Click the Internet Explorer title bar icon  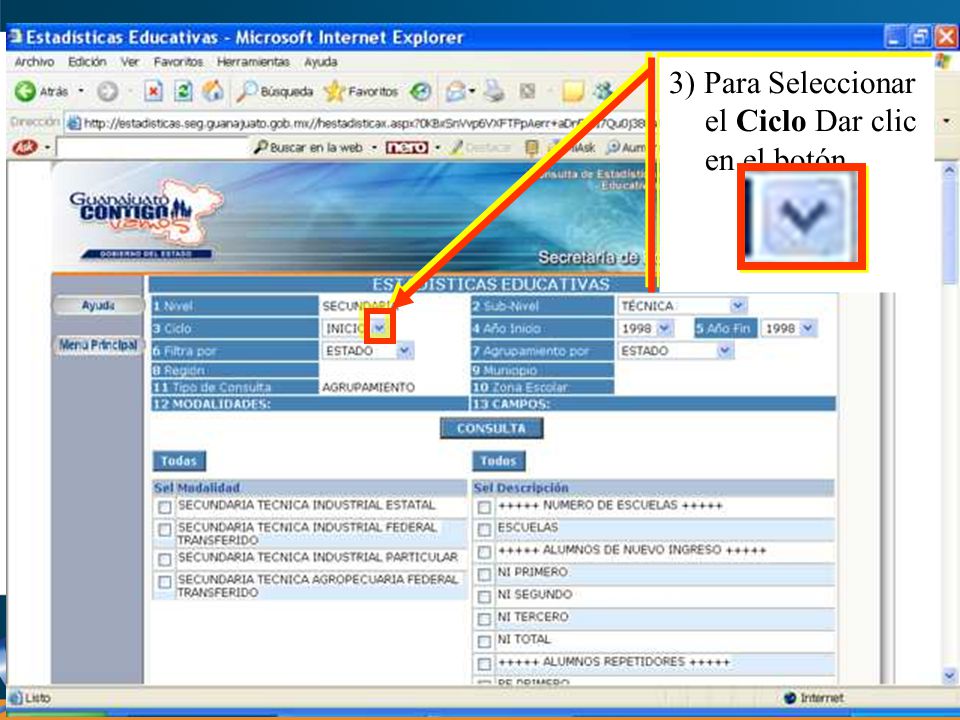[x=16, y=37]
